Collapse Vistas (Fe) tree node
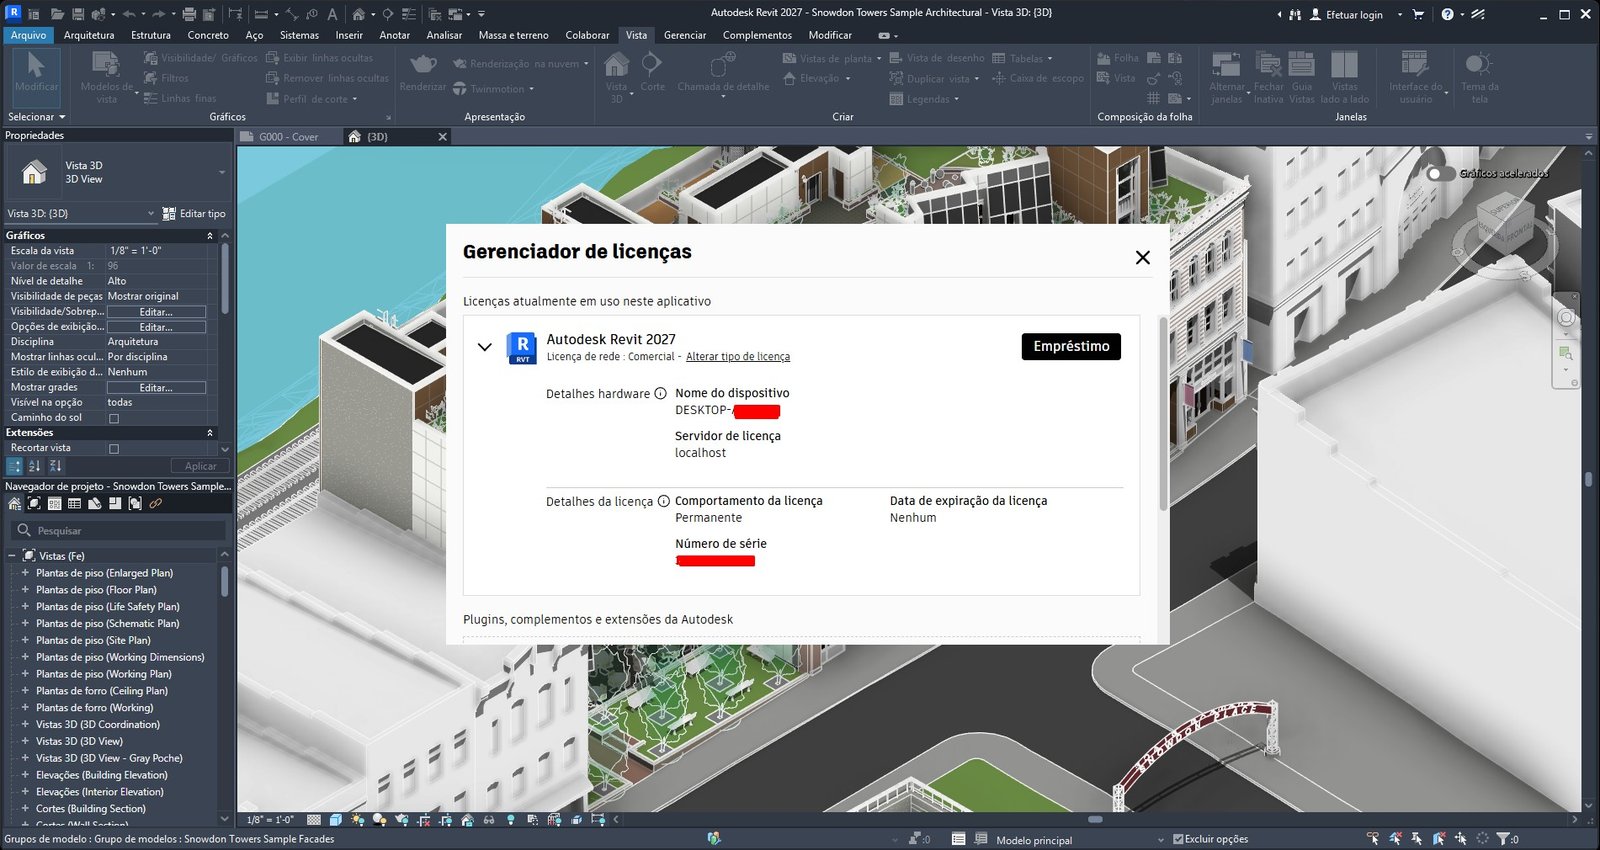This screenshot has width=1600, height=850. pos(12,556)
